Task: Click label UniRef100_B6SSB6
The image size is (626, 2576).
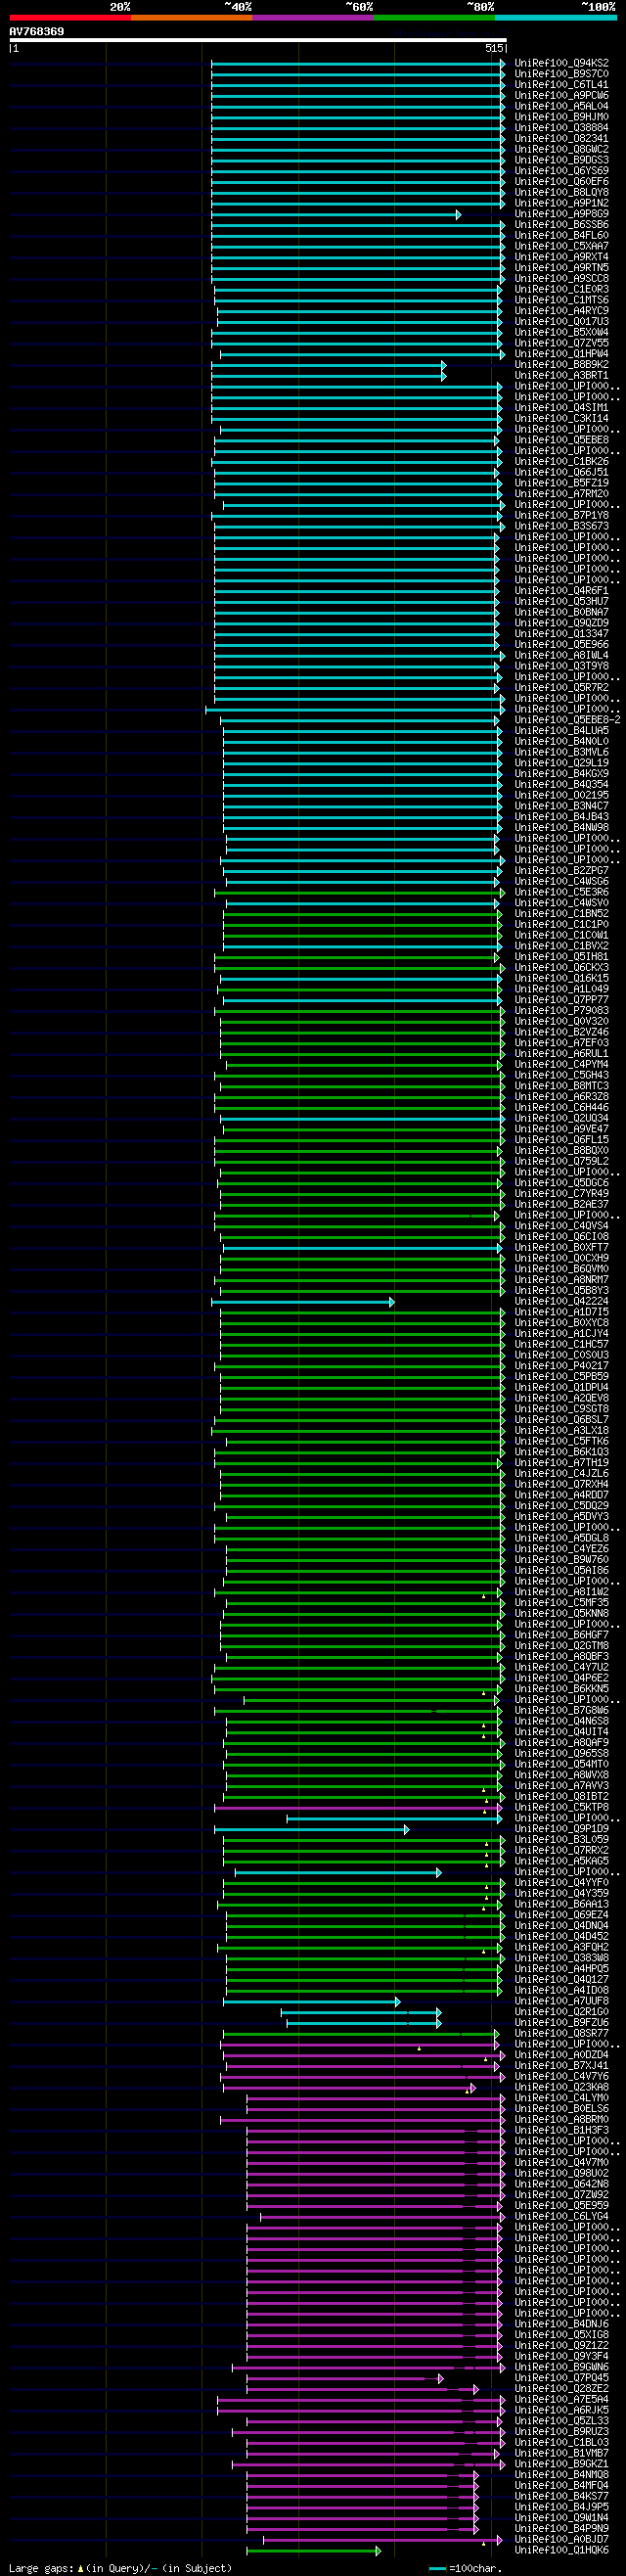Action: point(561,225)
